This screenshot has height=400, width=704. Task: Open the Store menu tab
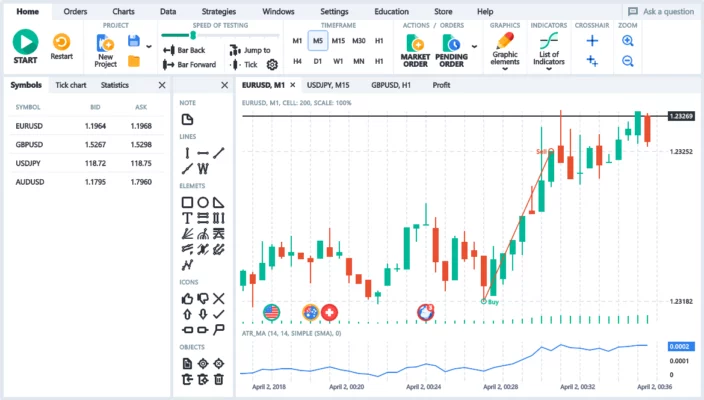point(443,12)
